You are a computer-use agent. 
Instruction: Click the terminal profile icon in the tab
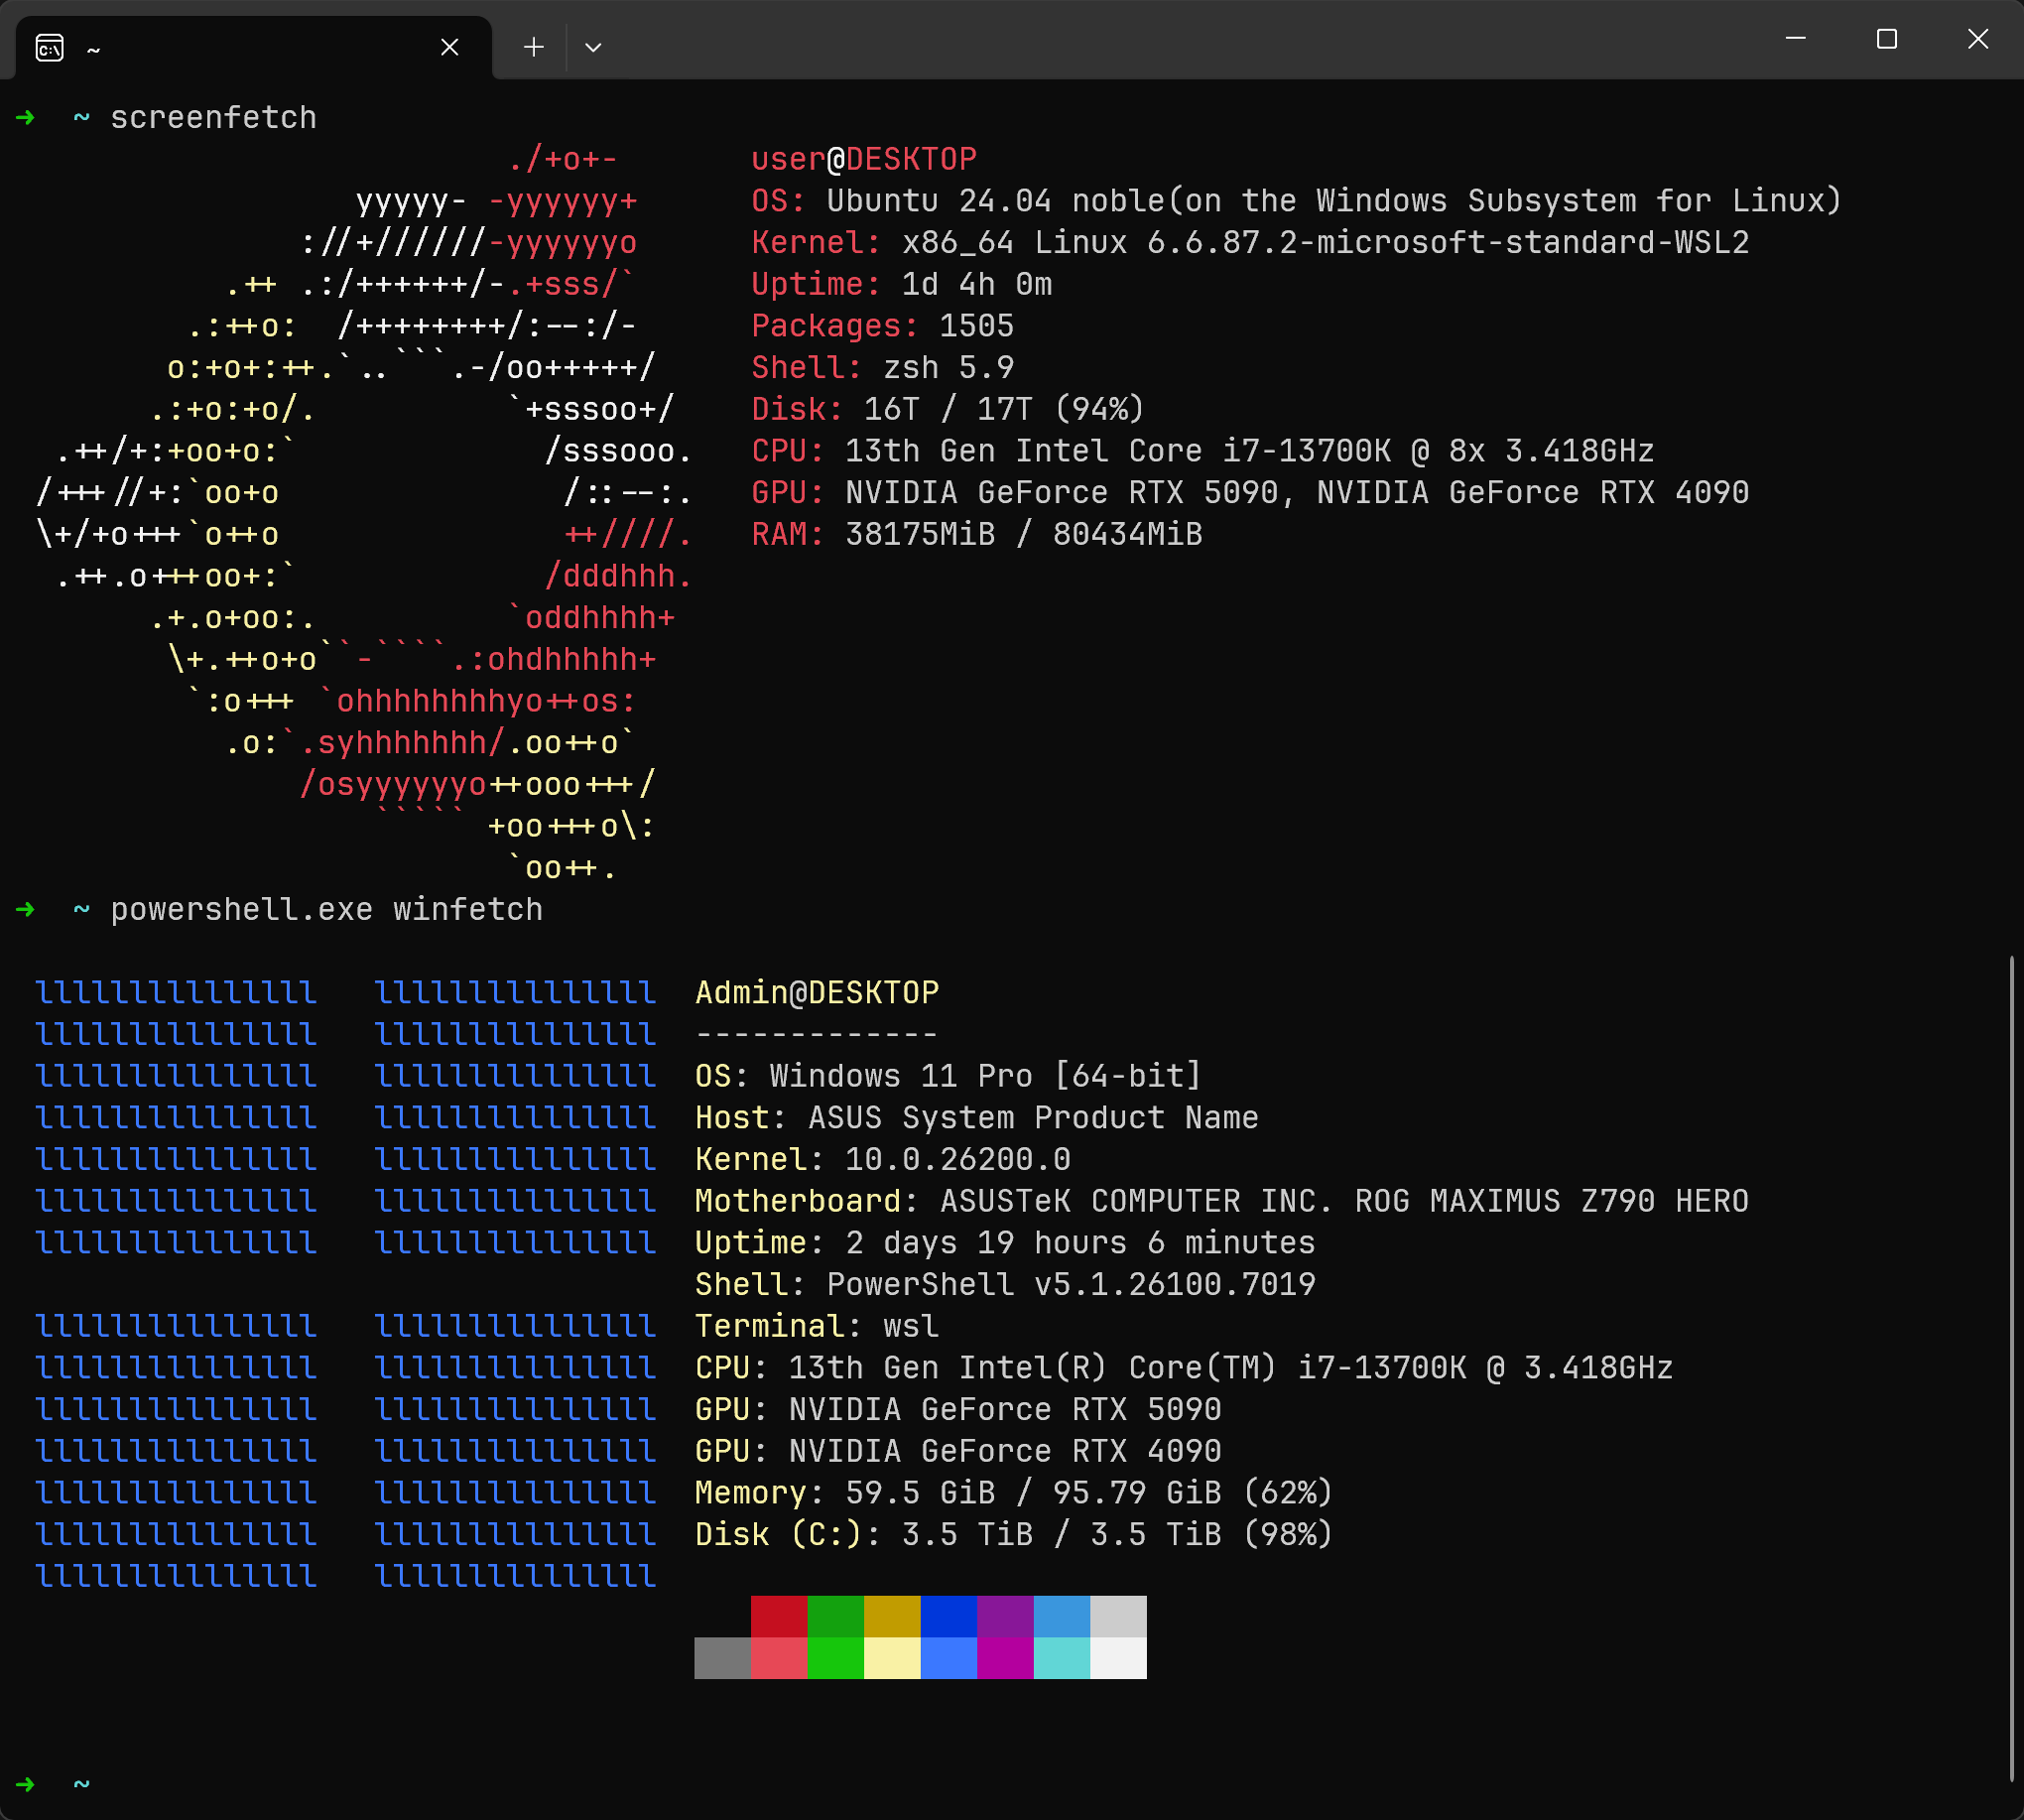[49, 47]
